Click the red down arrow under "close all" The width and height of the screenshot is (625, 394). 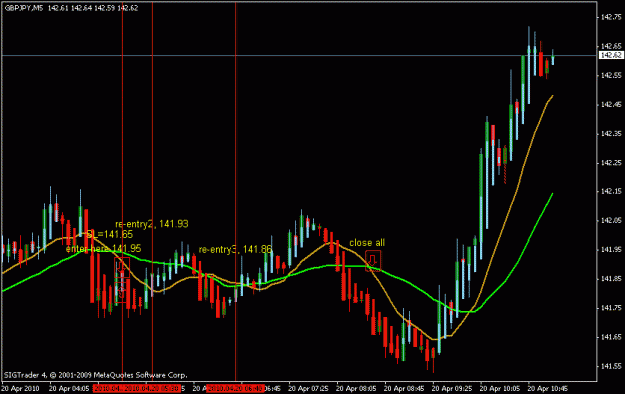[x=373, y=261]
